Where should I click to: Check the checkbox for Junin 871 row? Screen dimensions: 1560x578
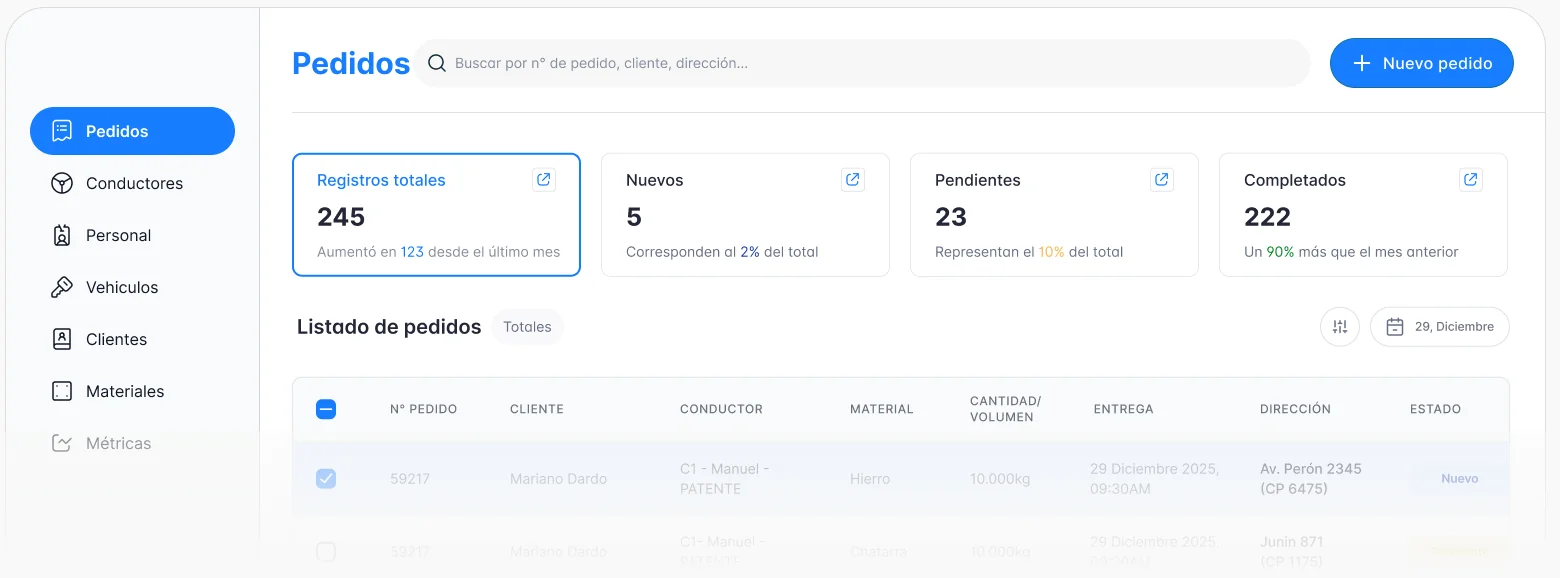click(326, 551)
